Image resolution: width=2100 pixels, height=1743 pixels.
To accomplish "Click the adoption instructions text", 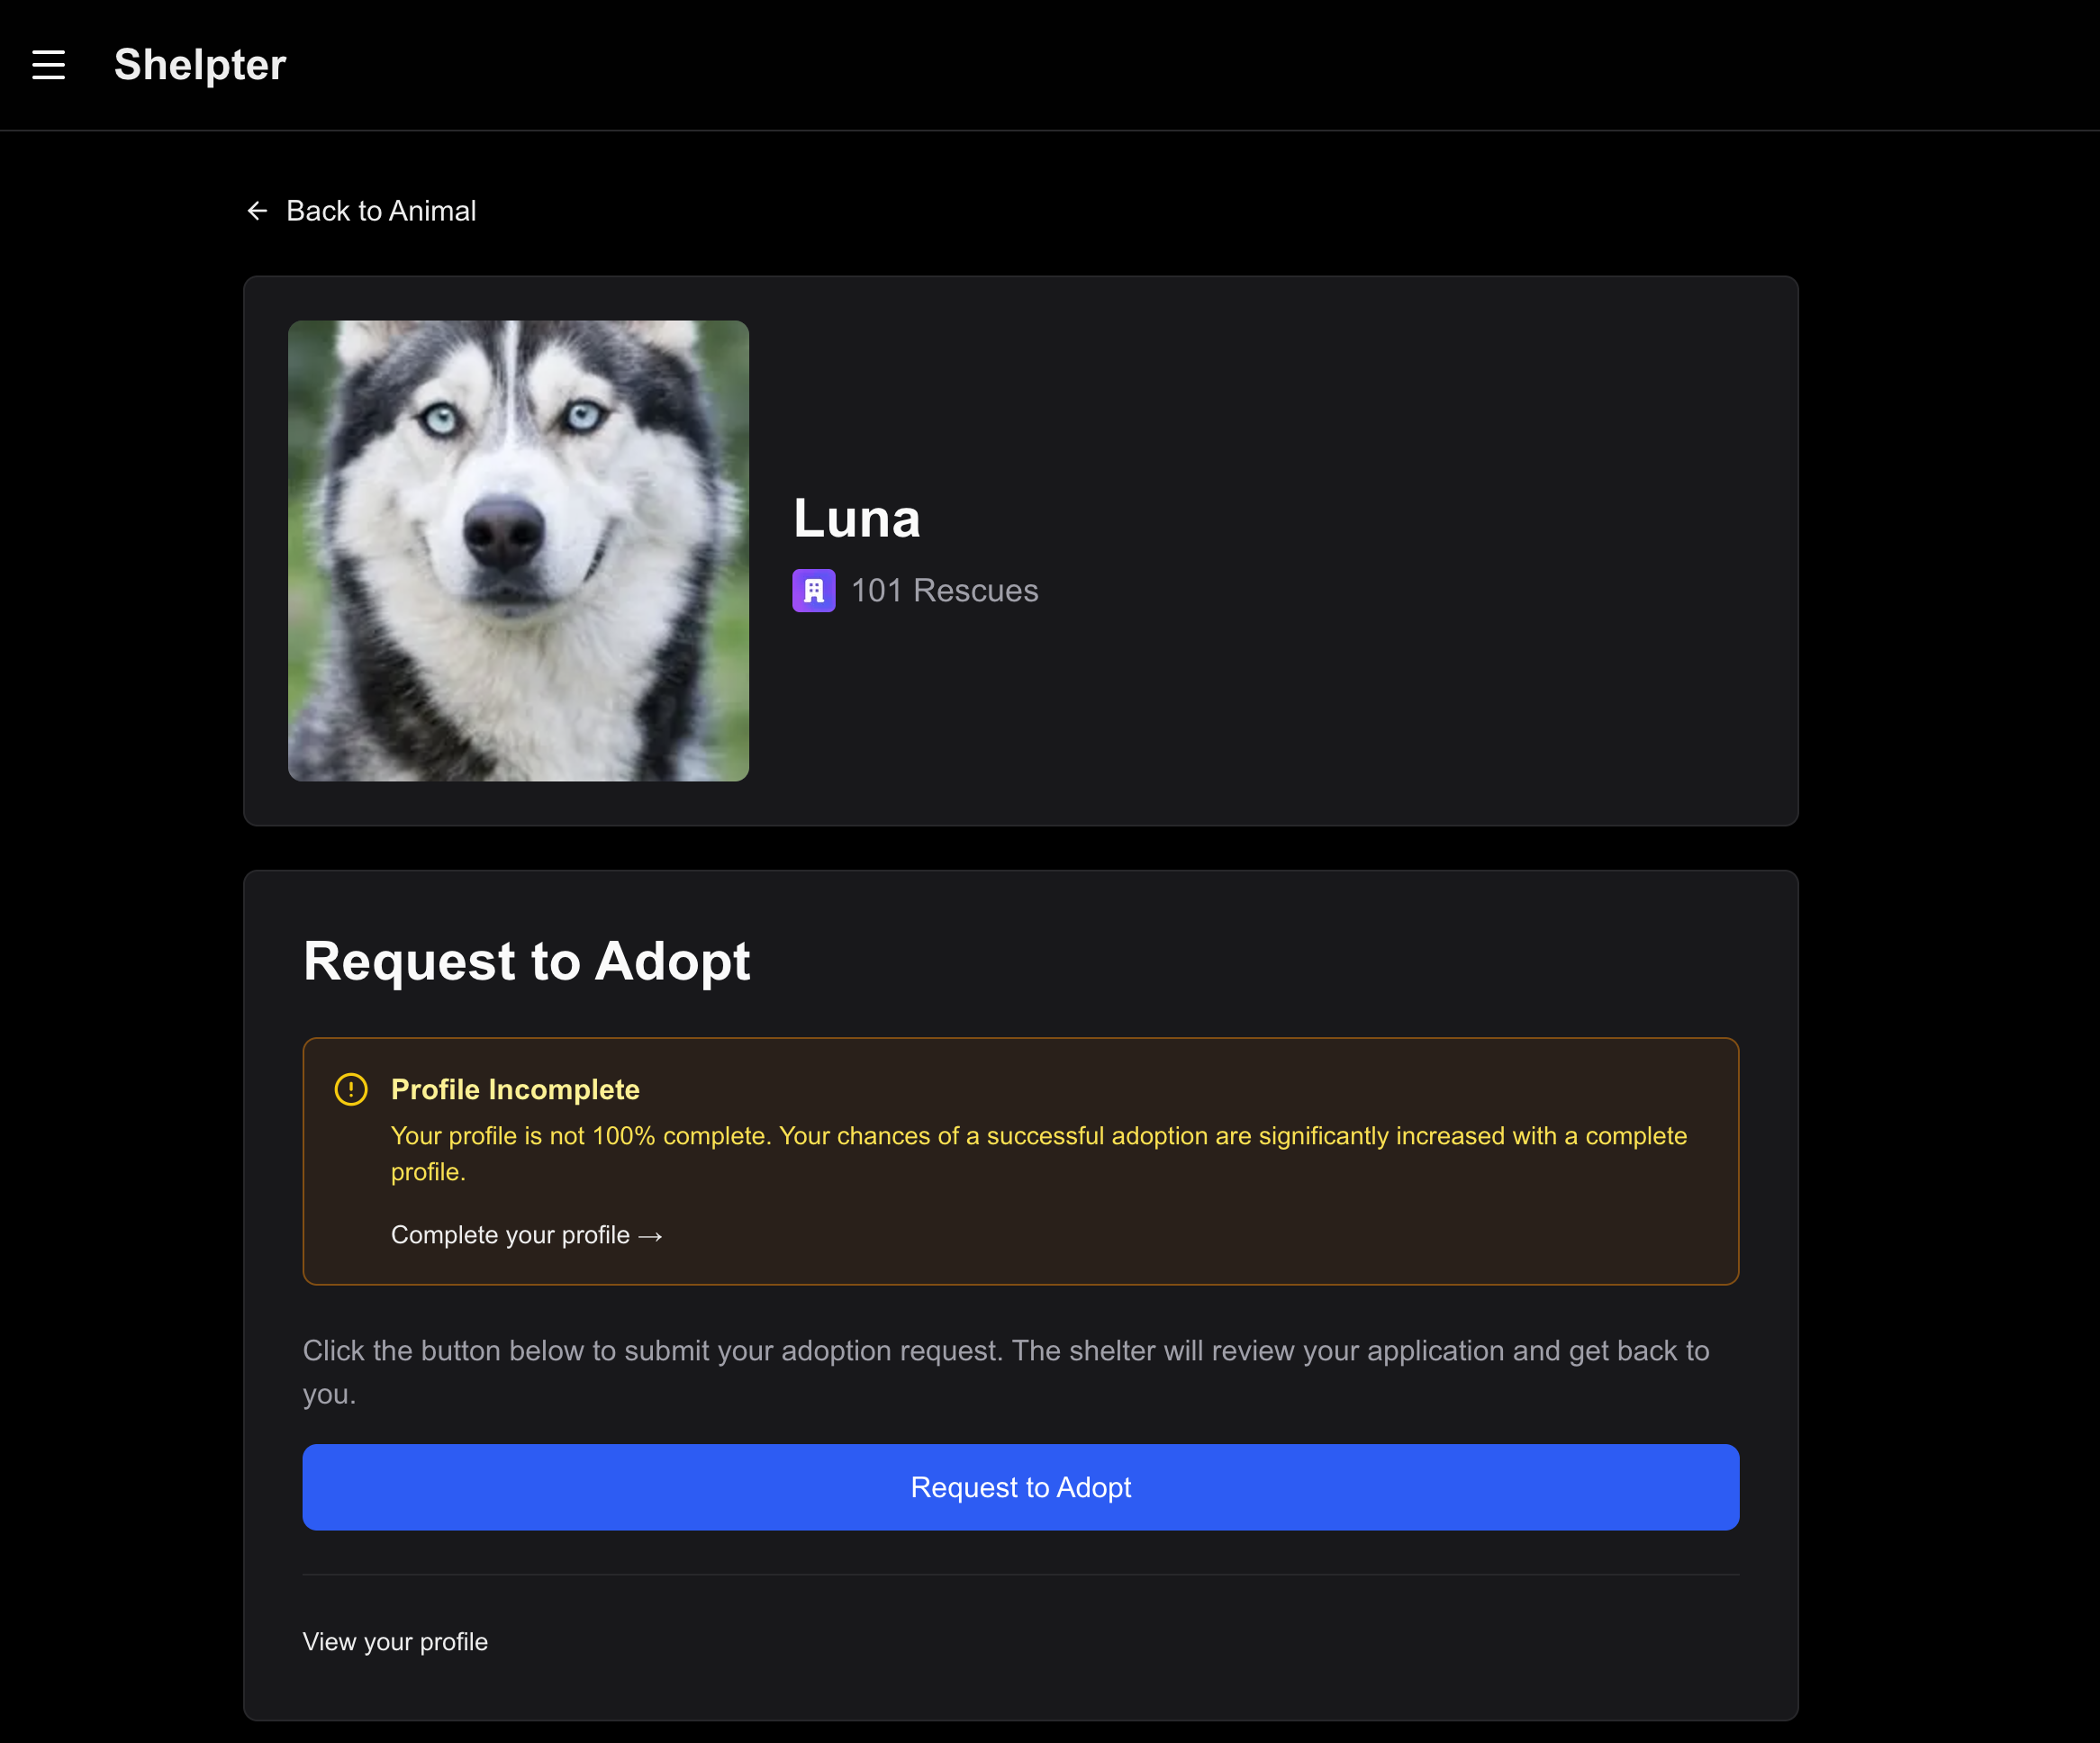I will 1000,1370.
